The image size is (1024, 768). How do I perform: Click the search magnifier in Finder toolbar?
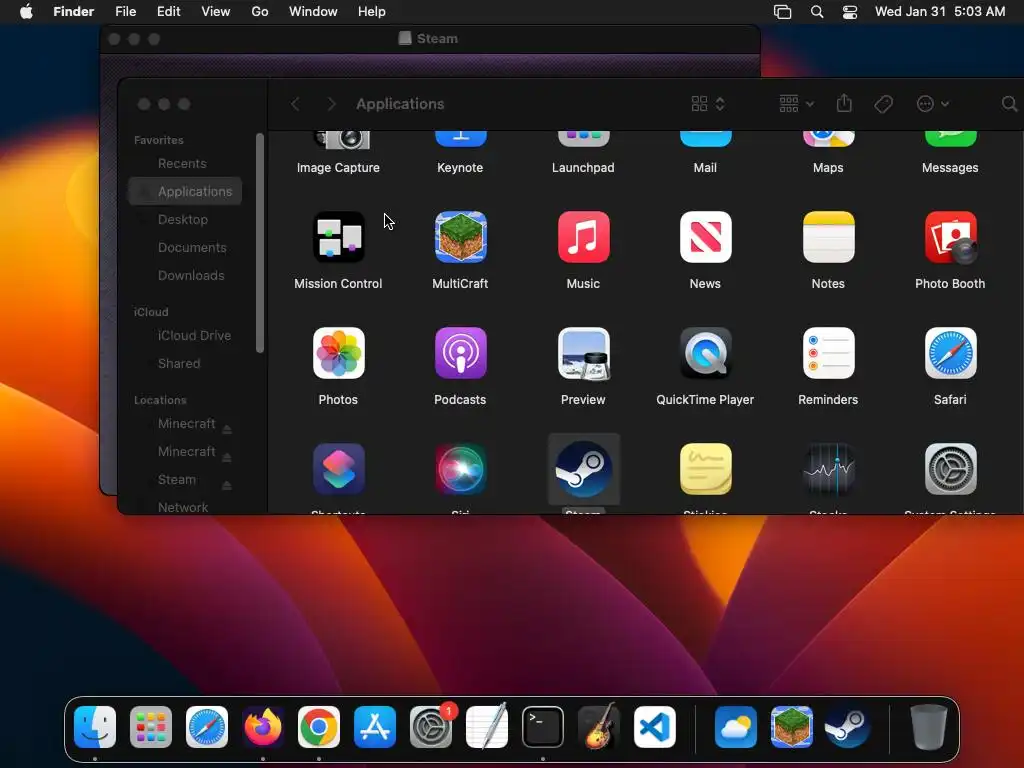click(1009, 104)
